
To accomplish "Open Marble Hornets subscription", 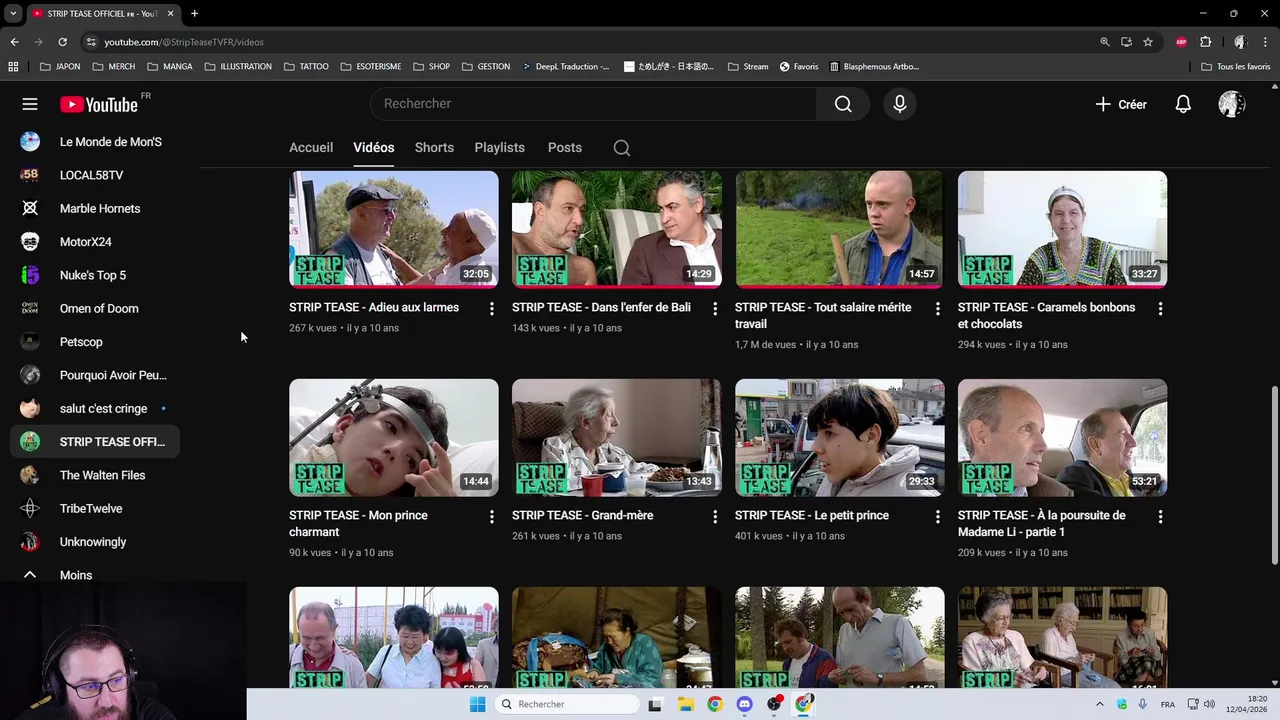I will [x=95, y=208].
